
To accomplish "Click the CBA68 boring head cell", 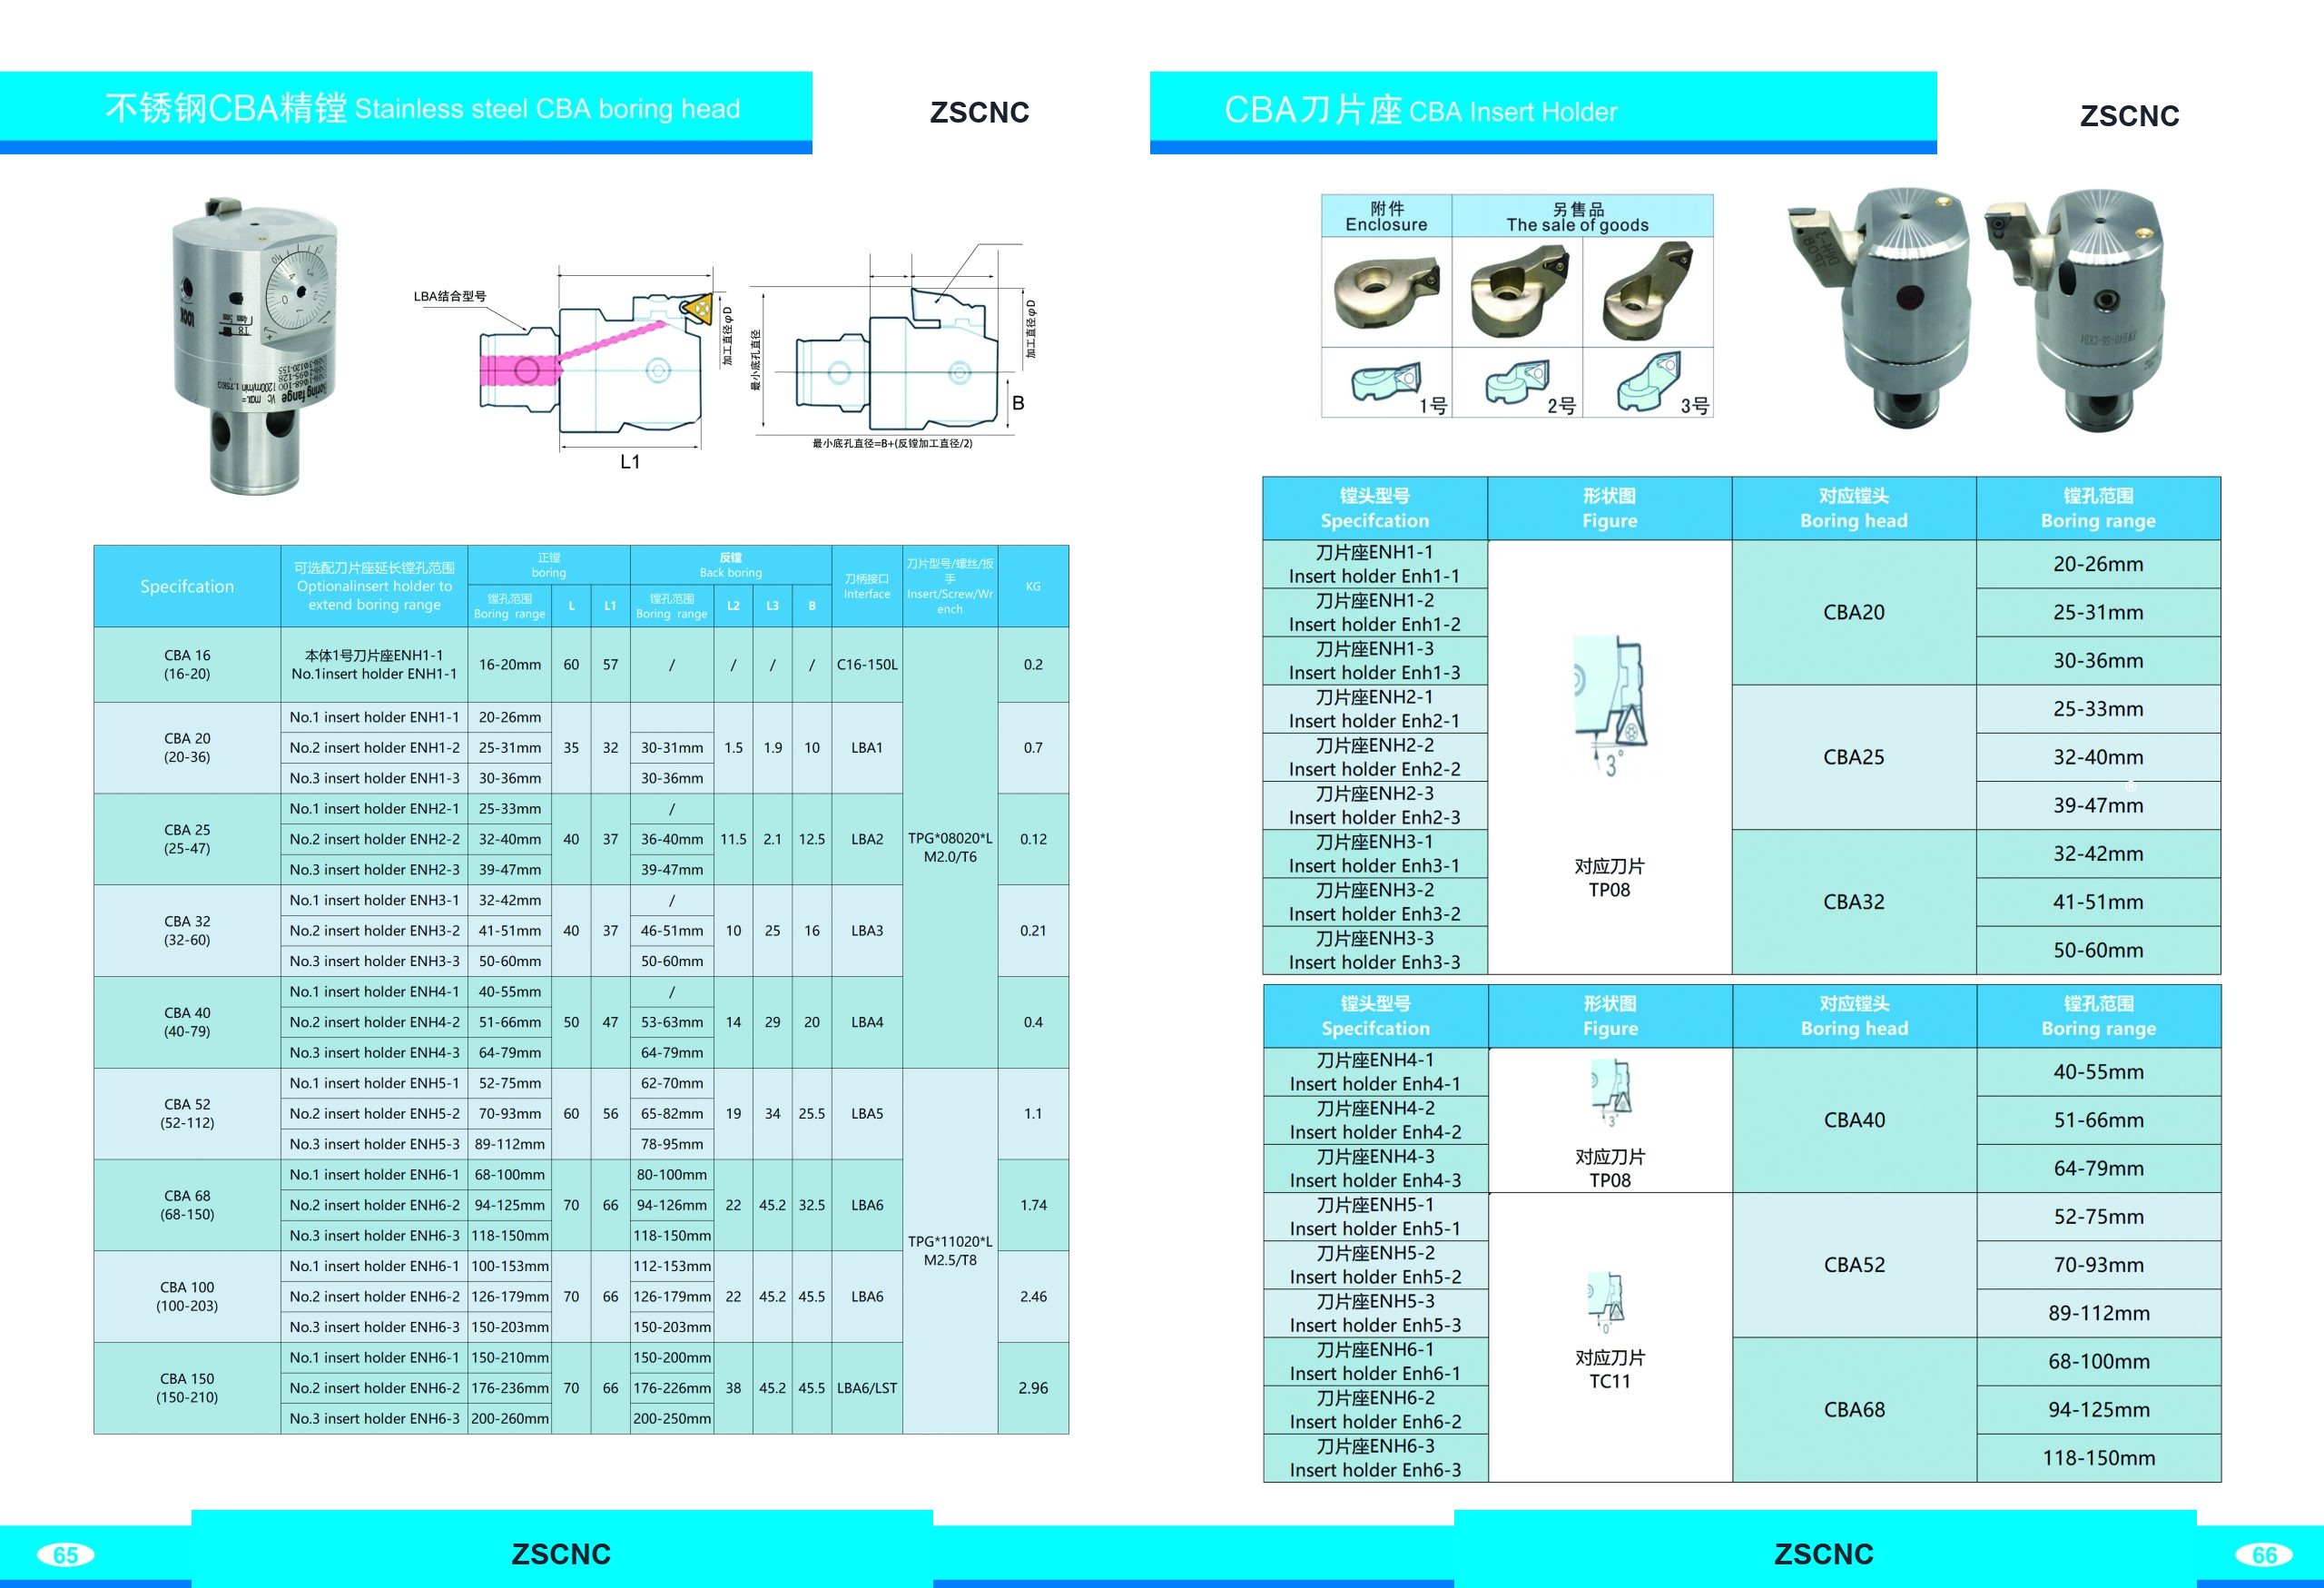I will coord(1855,1410).
